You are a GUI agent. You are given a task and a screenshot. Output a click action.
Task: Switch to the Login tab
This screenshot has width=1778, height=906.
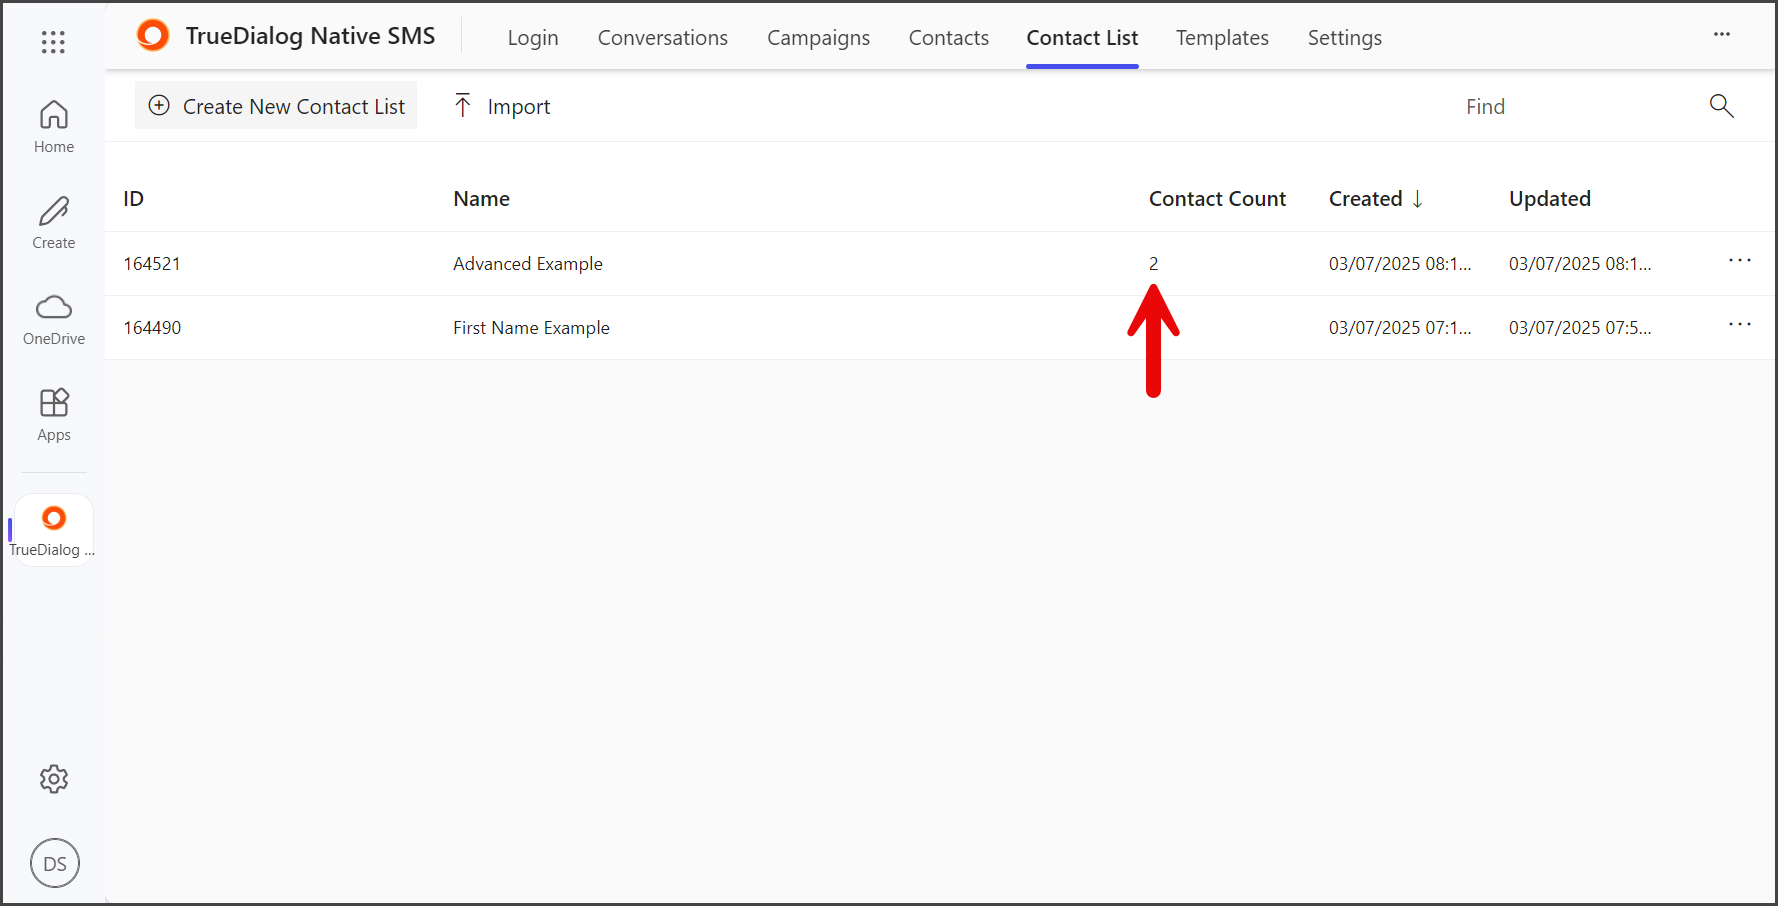pyautogui.click(x=533, y=38)
